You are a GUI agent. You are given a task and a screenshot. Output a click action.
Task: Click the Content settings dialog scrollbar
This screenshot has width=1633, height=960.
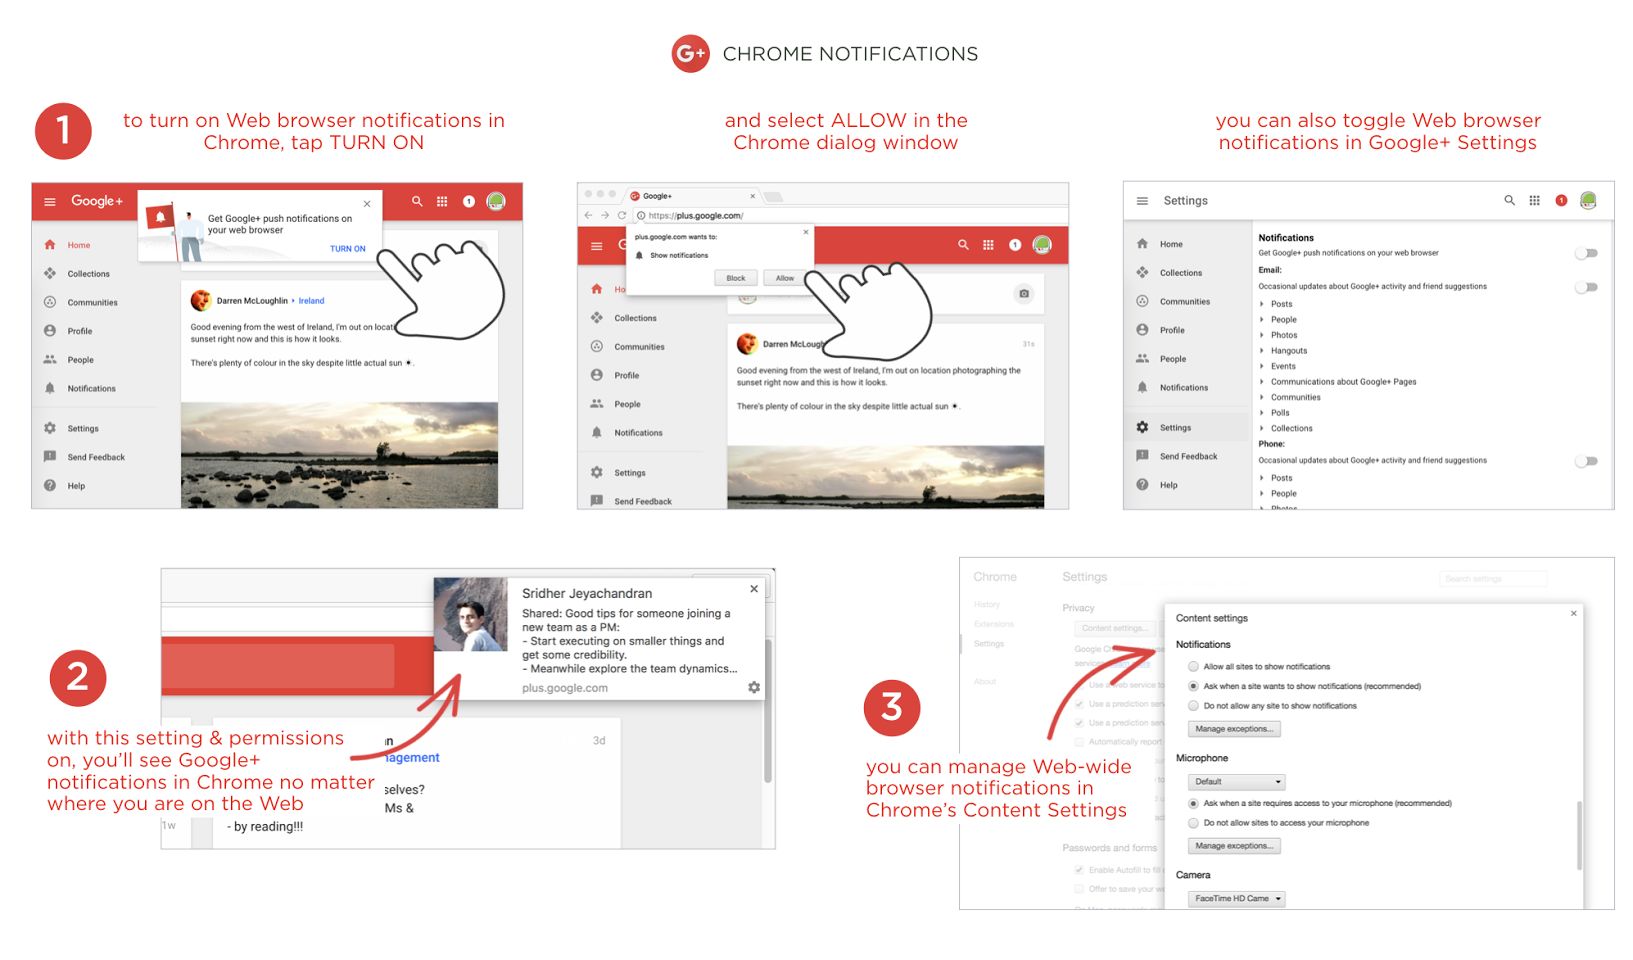pyautogui.click(x=1579, y=834)
